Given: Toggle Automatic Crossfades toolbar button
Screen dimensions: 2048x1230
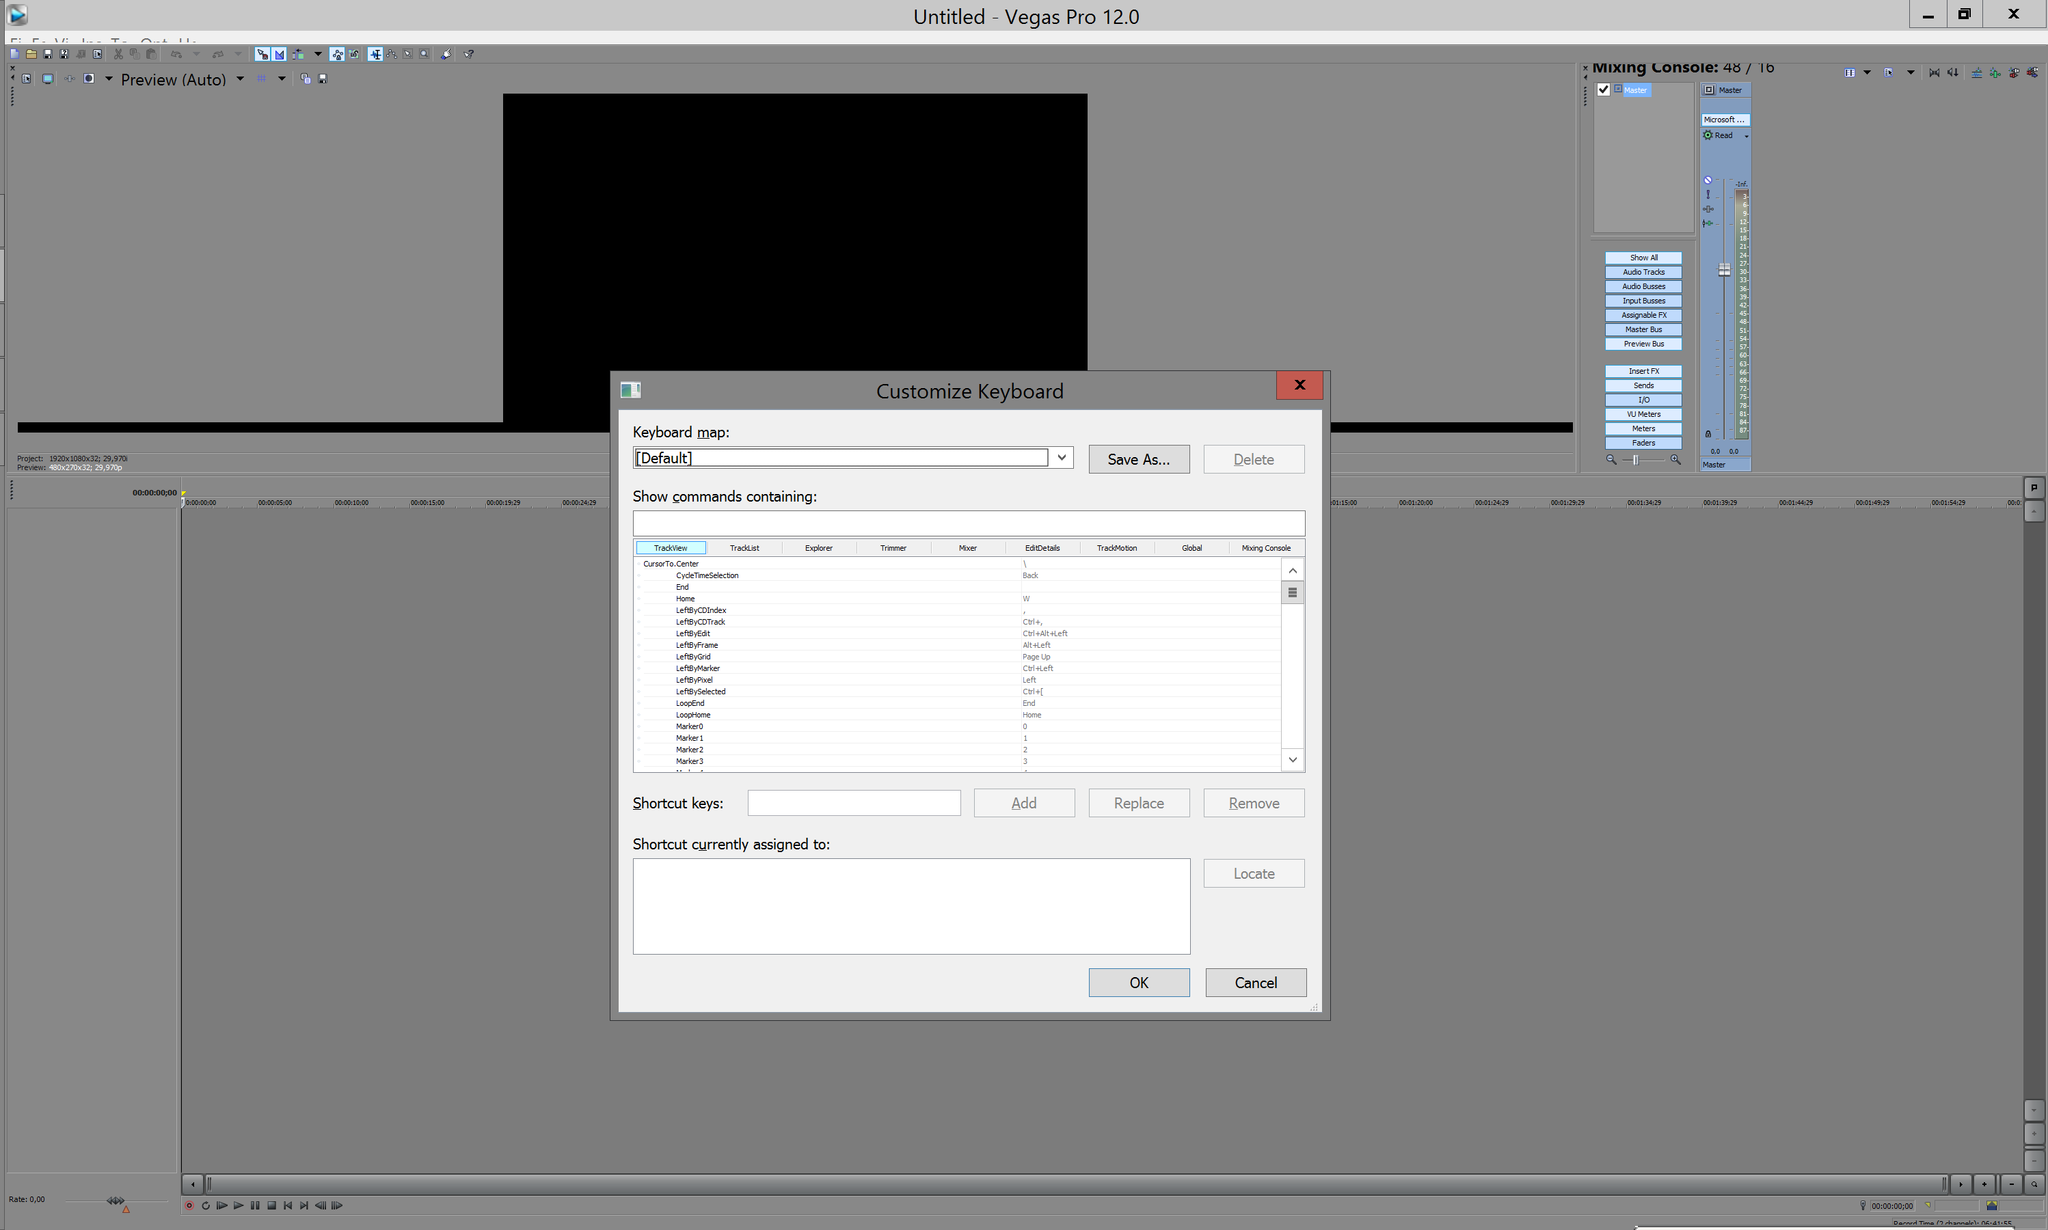Looking at the screenshot, I should (279, 54).
